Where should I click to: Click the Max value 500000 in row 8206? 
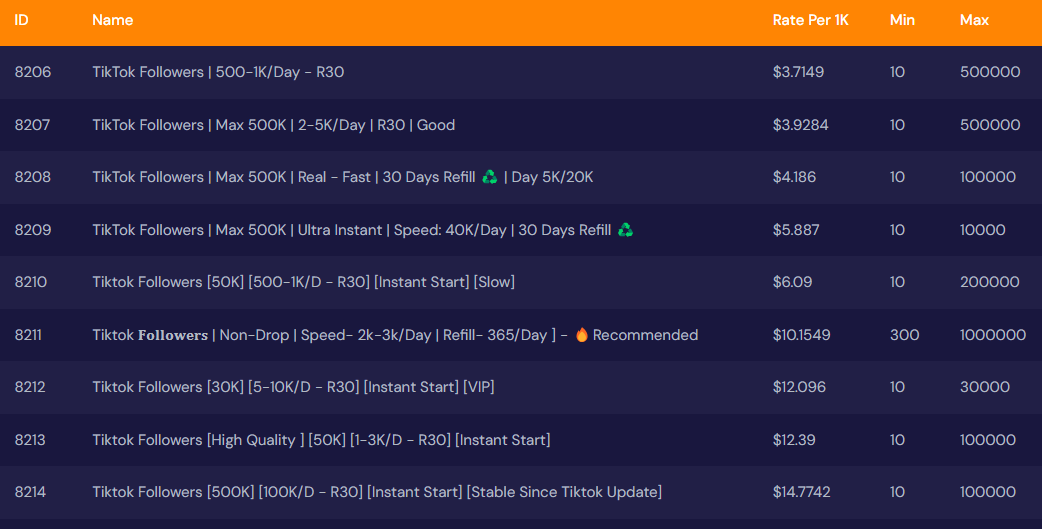click(990, 72)
